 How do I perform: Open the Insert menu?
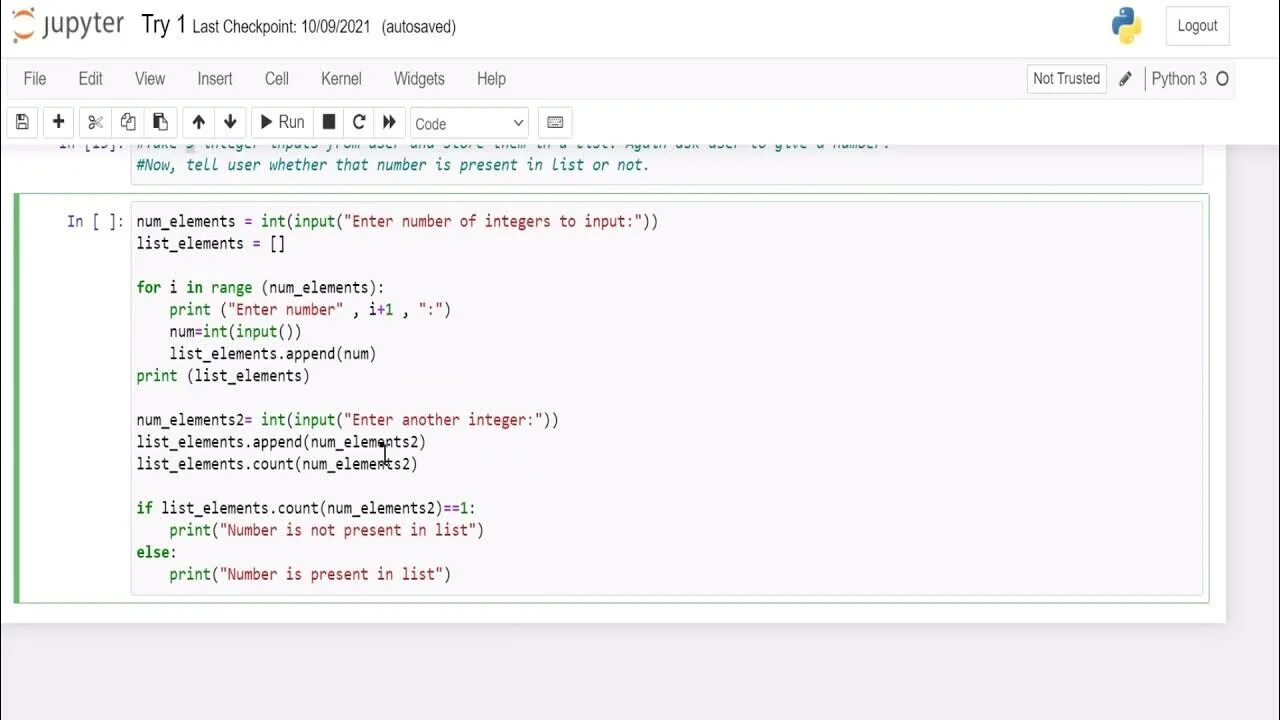[x=215, y=78]
